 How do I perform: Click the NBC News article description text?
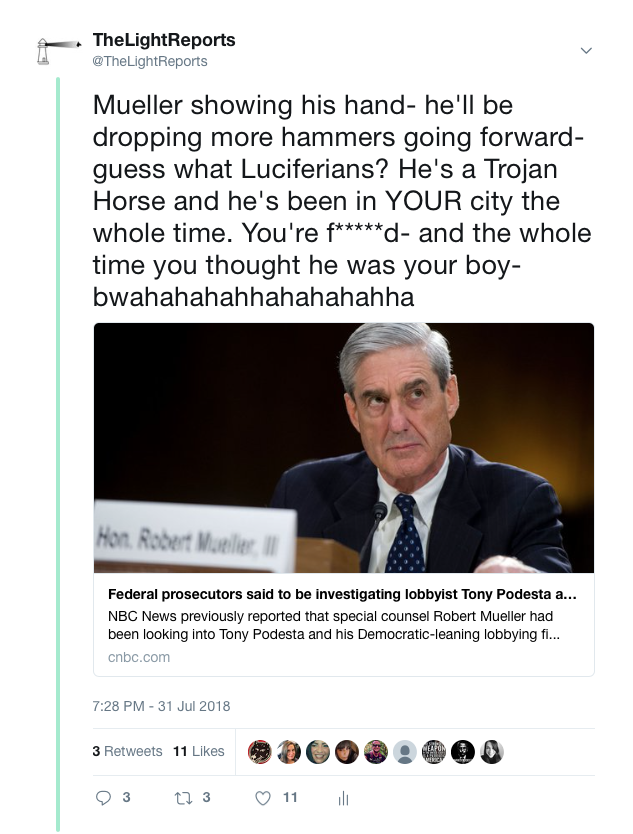coord(330,625)
